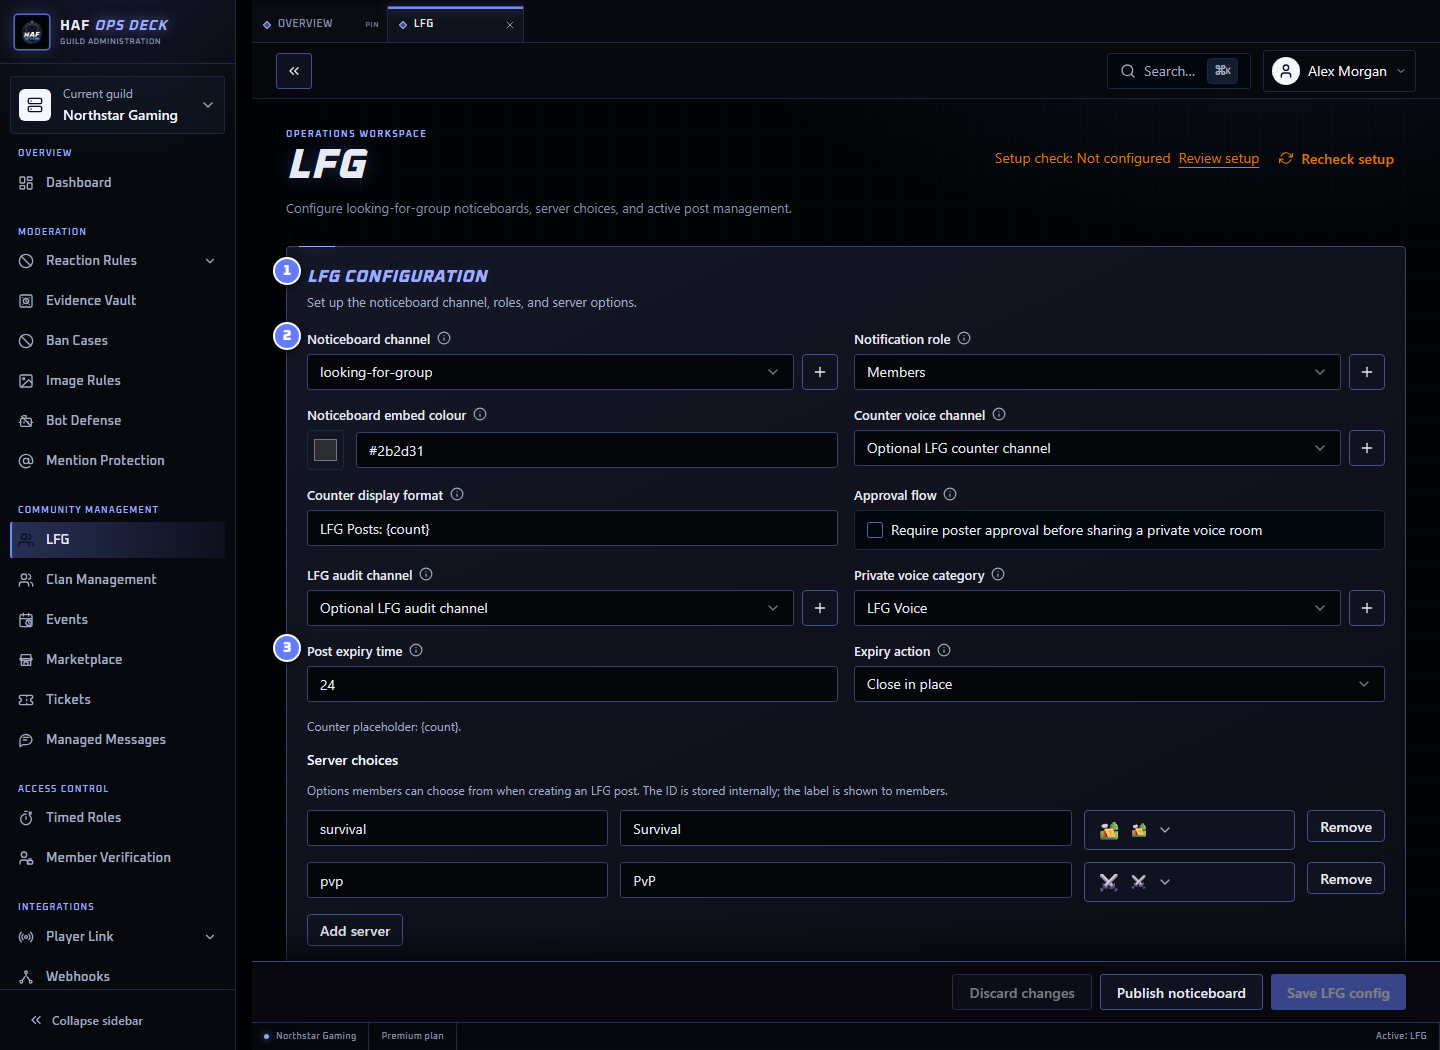Viewport: 1440px width, 1050px height.
Task: Open the Noticeboard channel dropdown
Action: tap(550, 372)
